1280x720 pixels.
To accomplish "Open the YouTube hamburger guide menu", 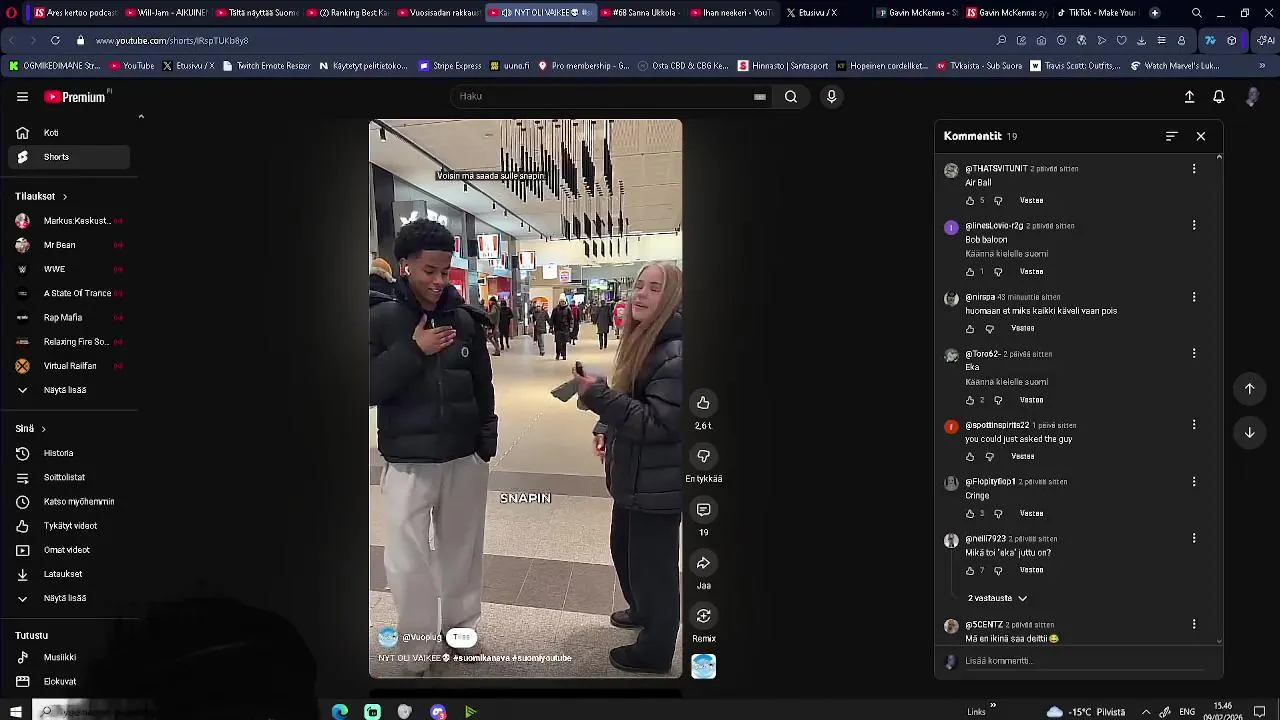I will 22,97.
